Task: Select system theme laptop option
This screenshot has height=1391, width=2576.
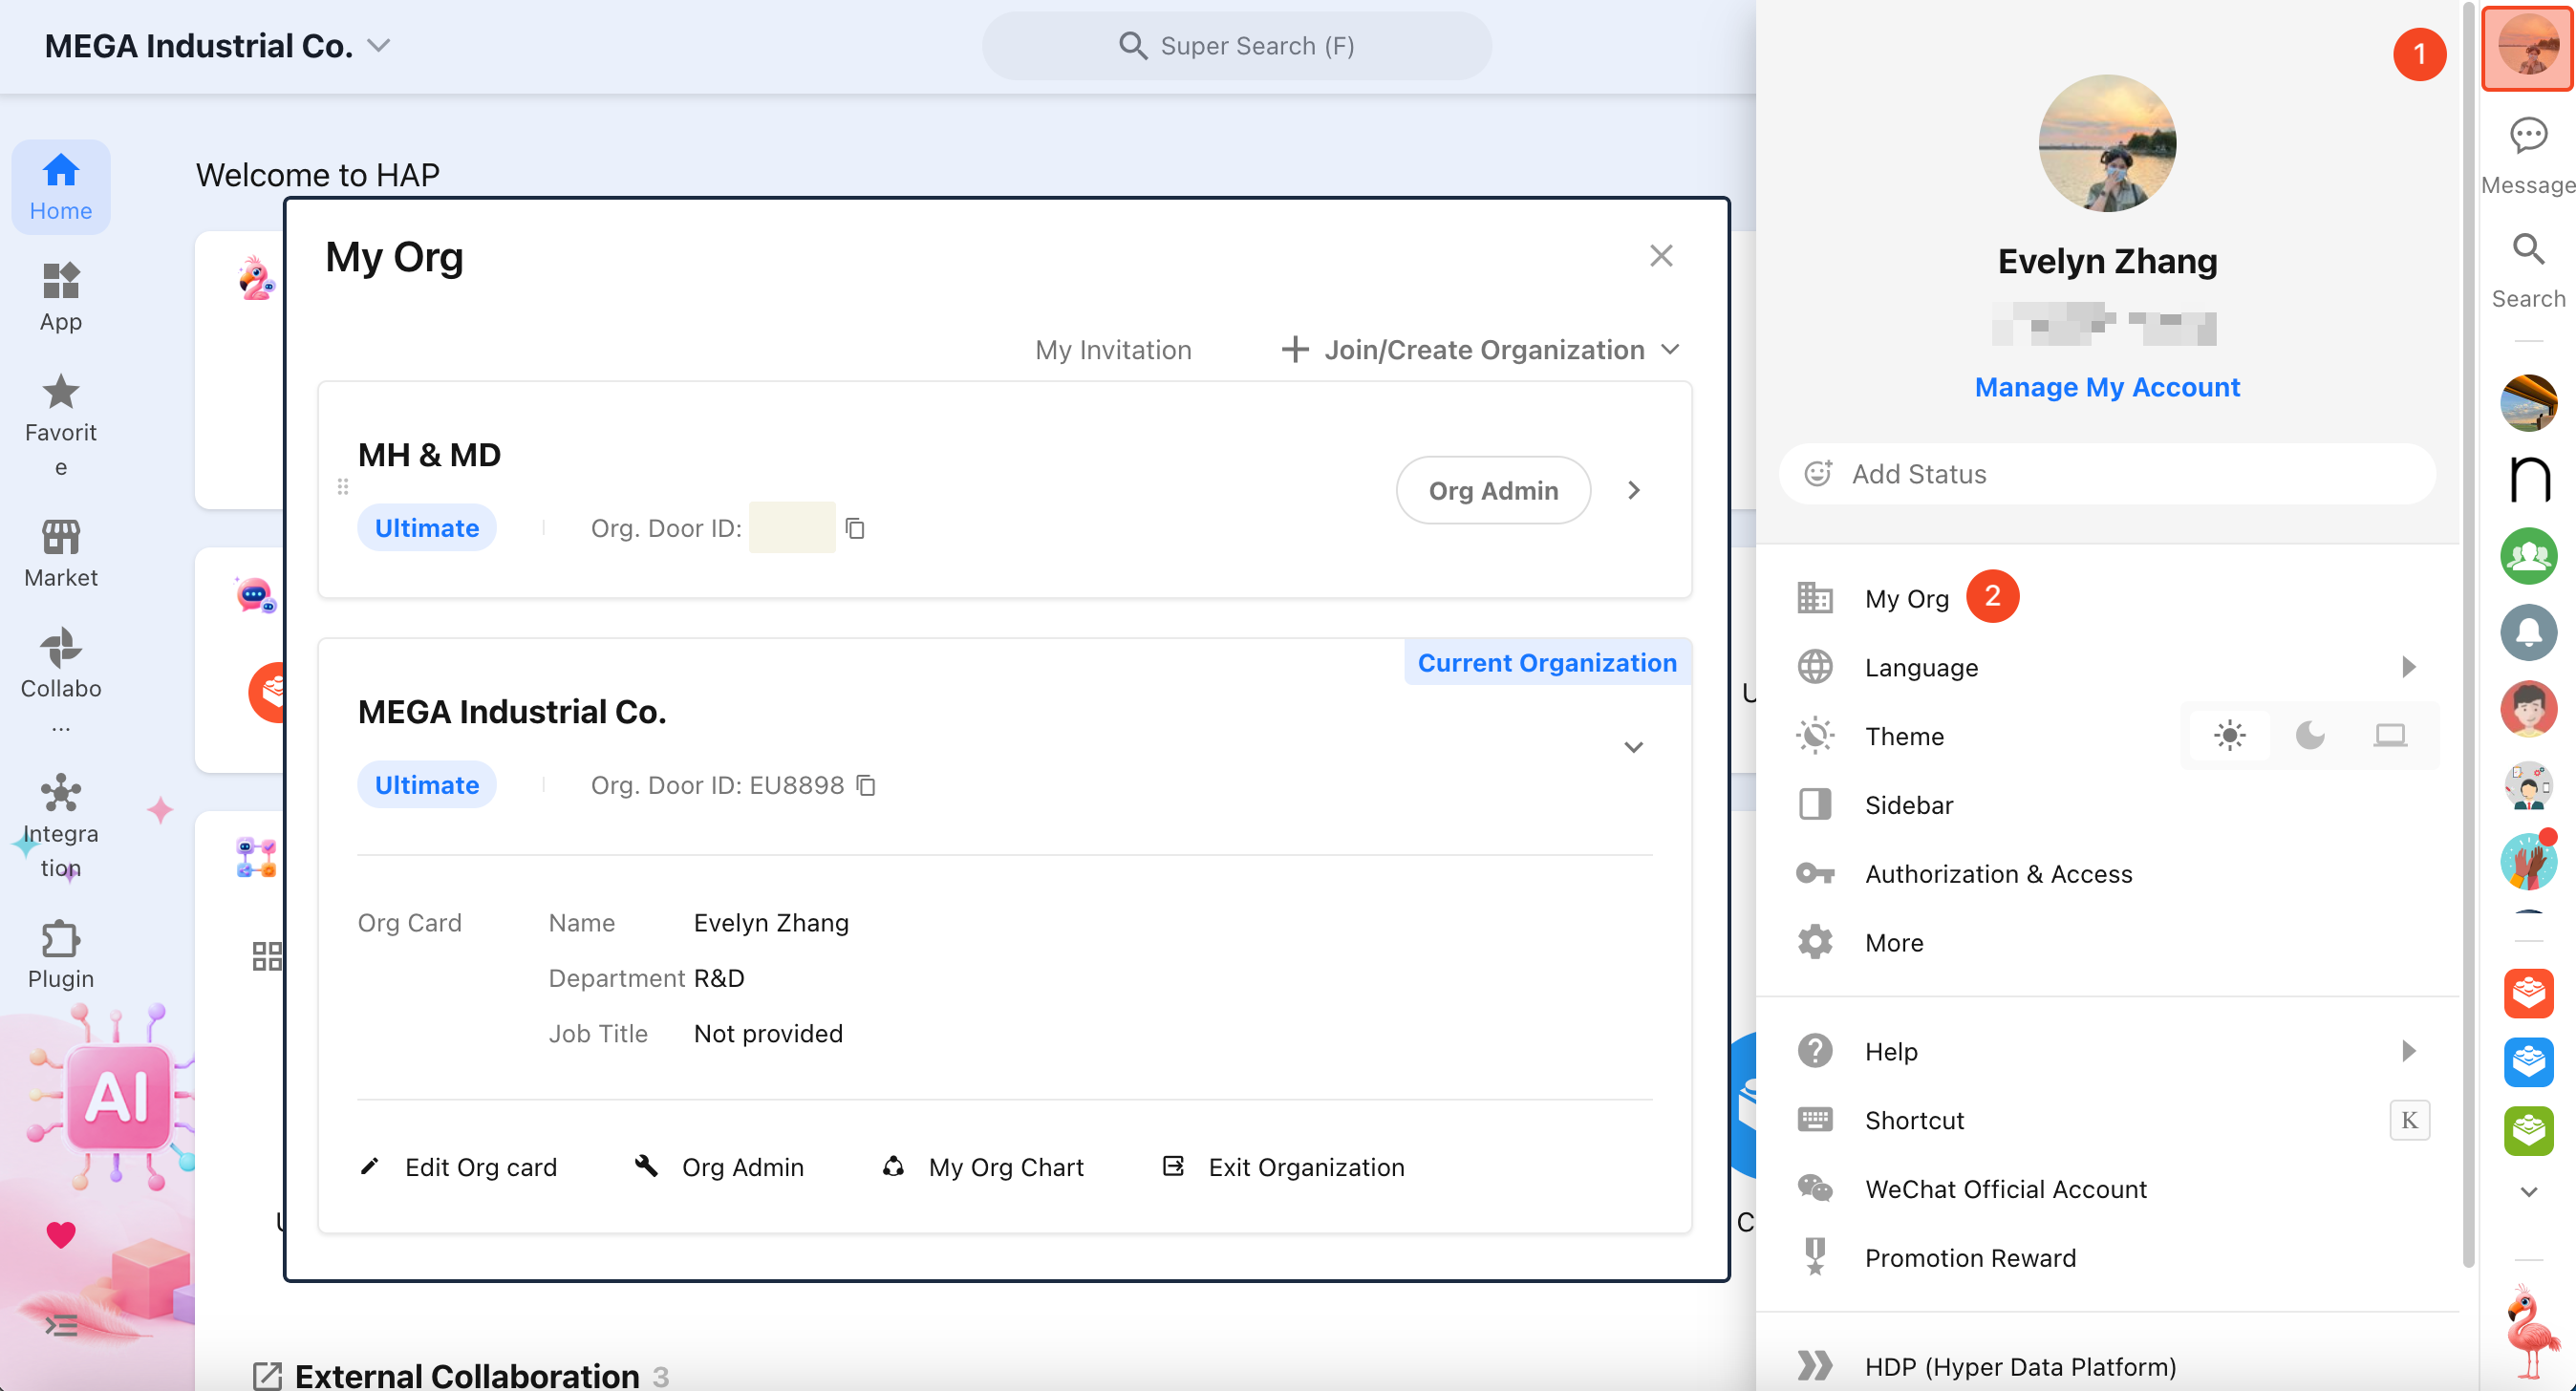Action: click(x=2390, y=736)
